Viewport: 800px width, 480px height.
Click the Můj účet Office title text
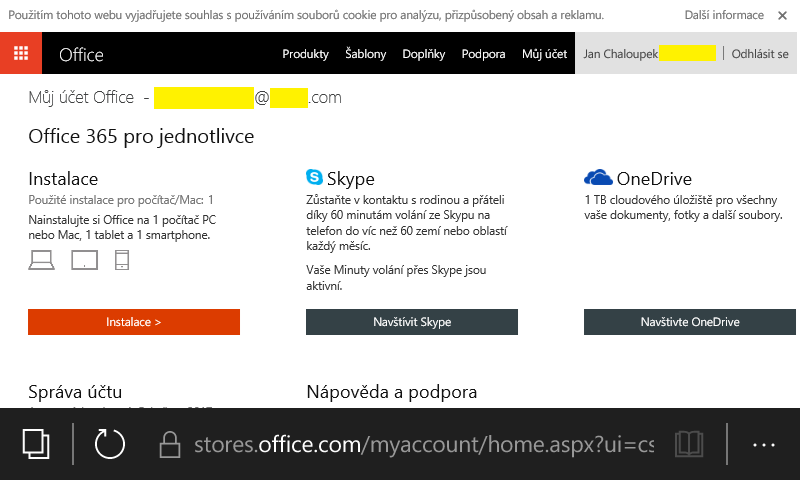click(x=81, y=97)
